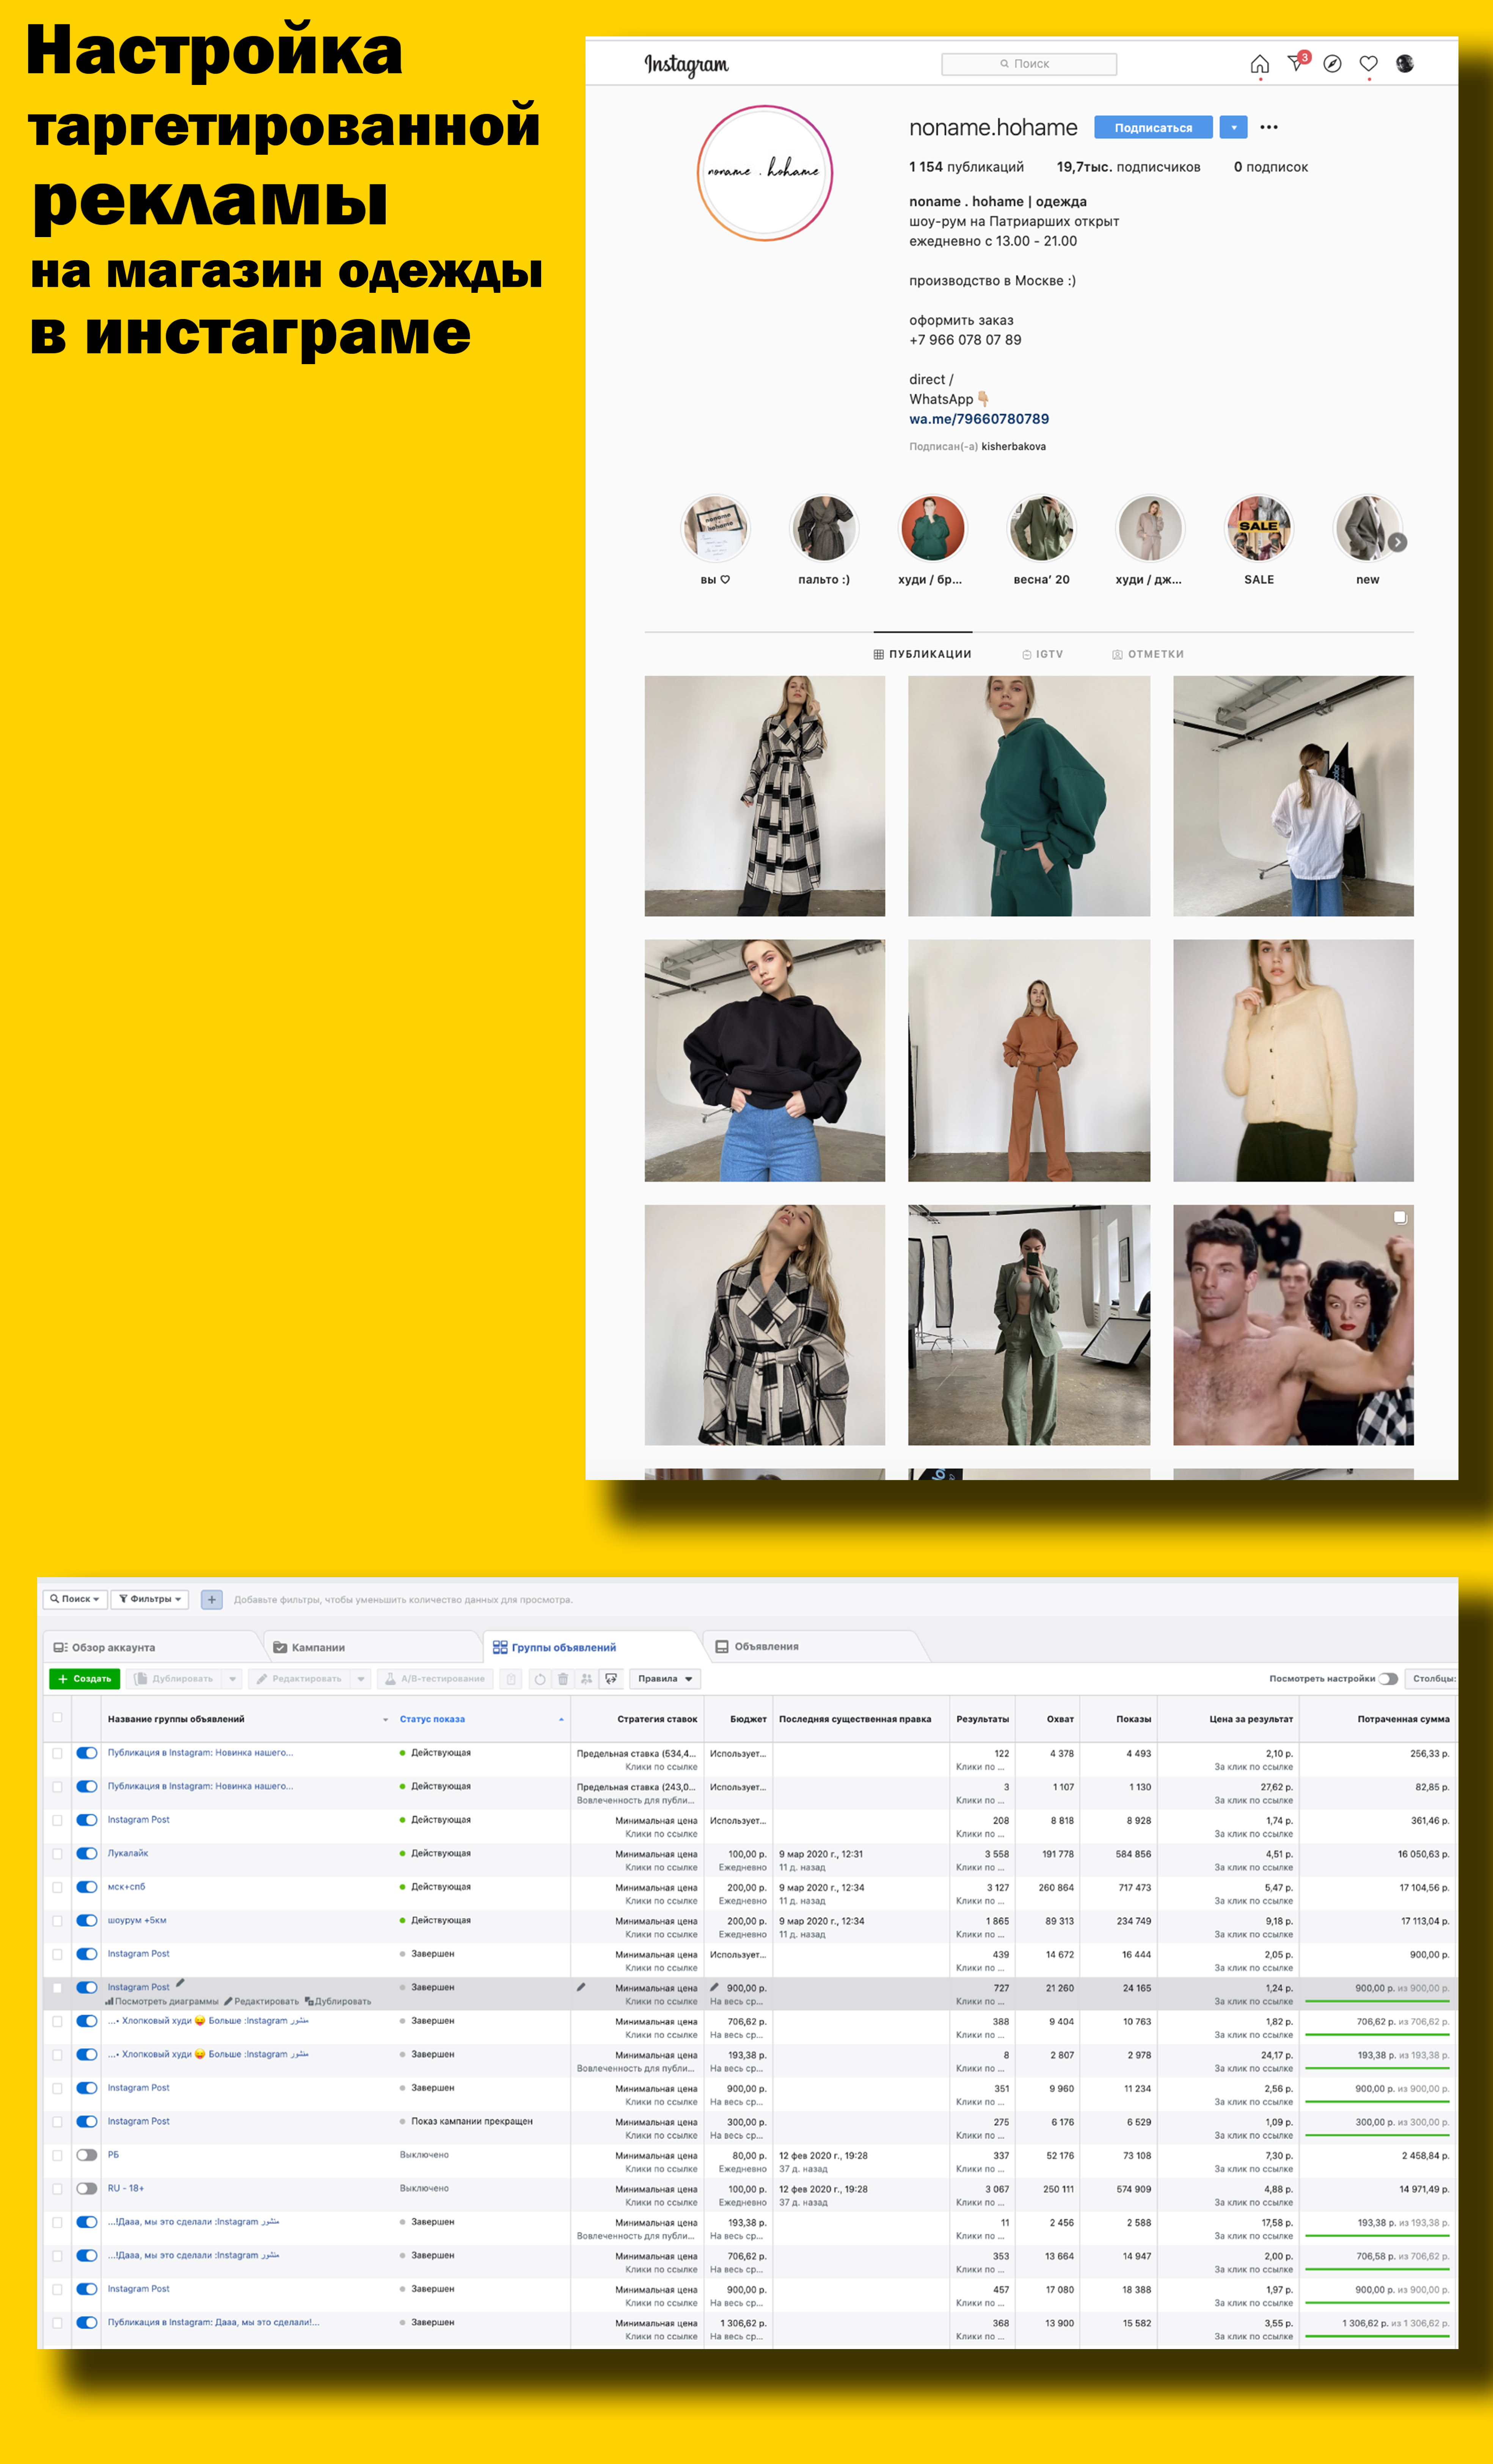Click the export/share icon in Ads toolbar
Image resolution: width=1493 pixels, height=2464 pixels.
611,1679
